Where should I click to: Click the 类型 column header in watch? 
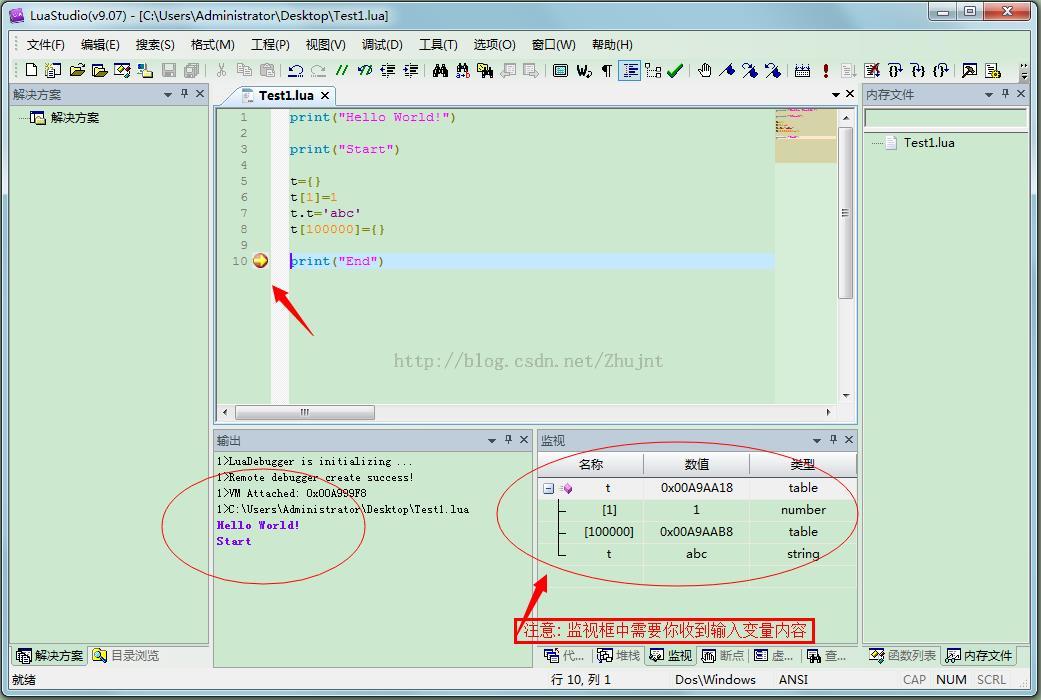click(803, 465)
